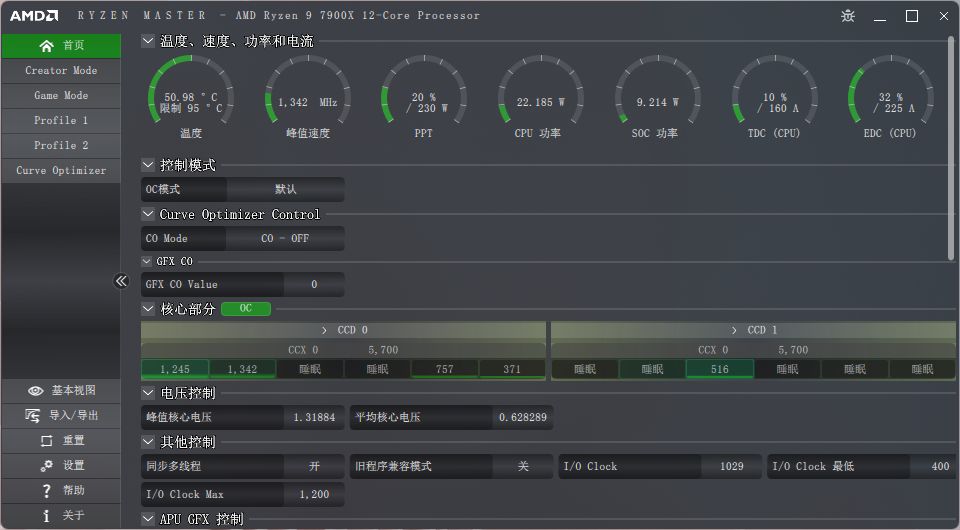This screenshot has width=960, height=530.
Task: Click the 平均核心电压 value 0.628289
Action: [x=523, y=417]
